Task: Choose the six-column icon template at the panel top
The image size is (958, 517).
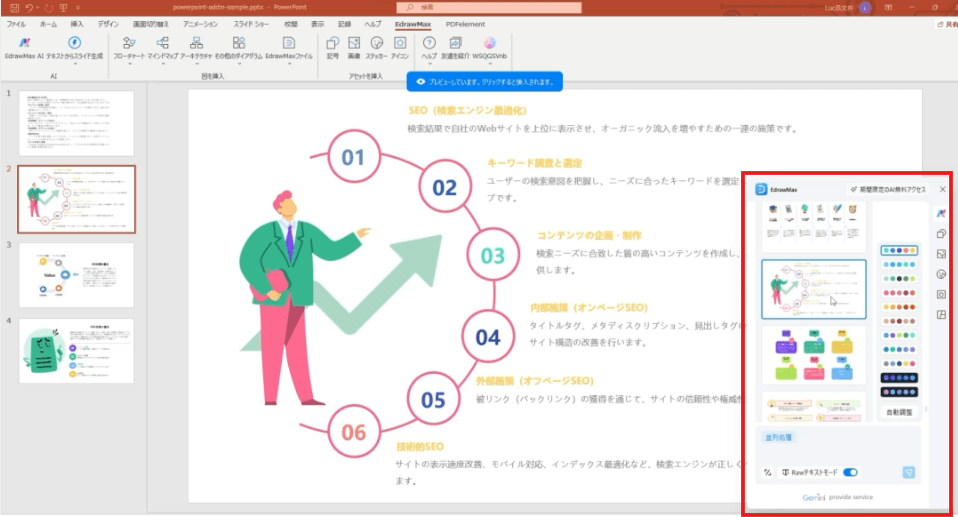Action: click(814, 227)
